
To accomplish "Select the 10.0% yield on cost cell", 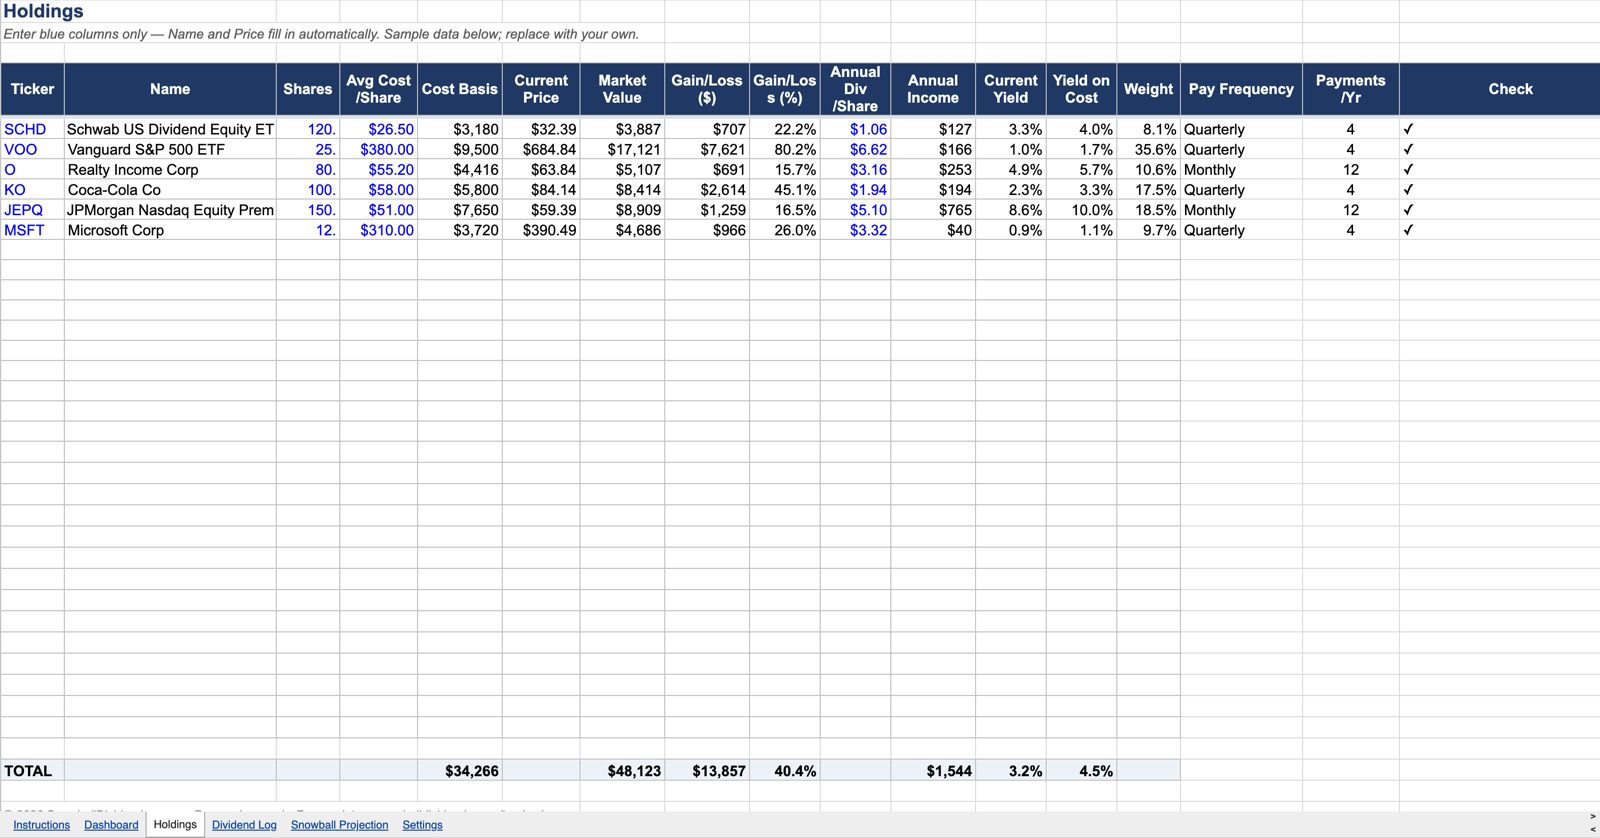I will click(x=1081, y=210).
